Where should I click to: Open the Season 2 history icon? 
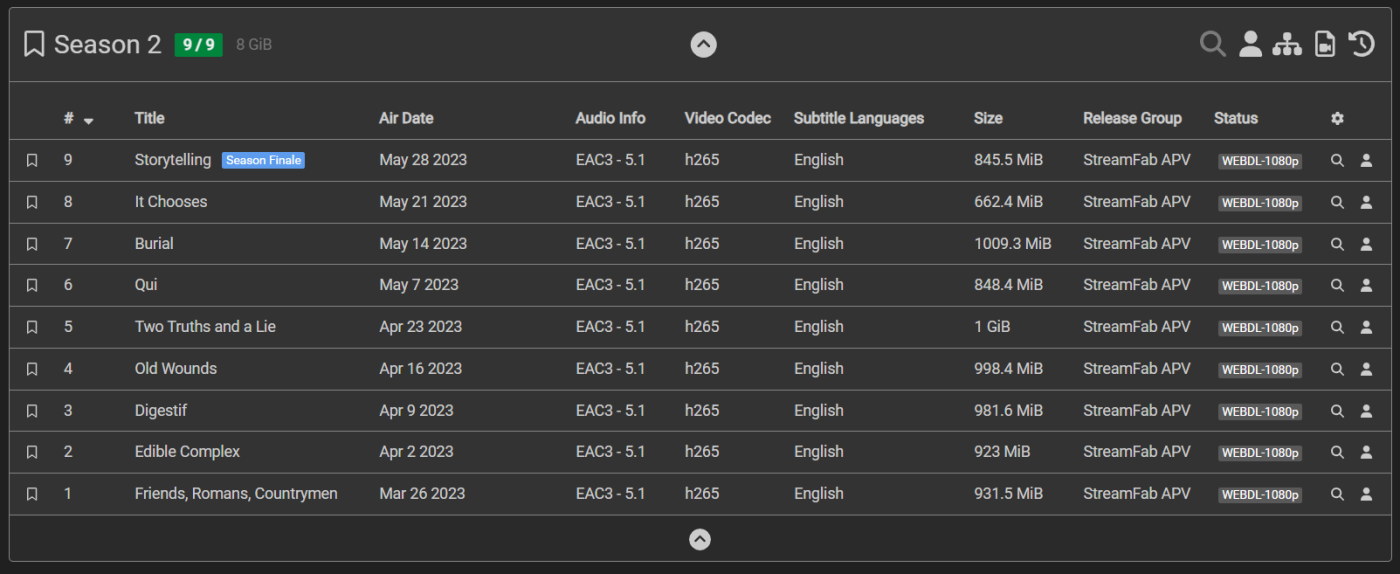(x=1361, y=44)
